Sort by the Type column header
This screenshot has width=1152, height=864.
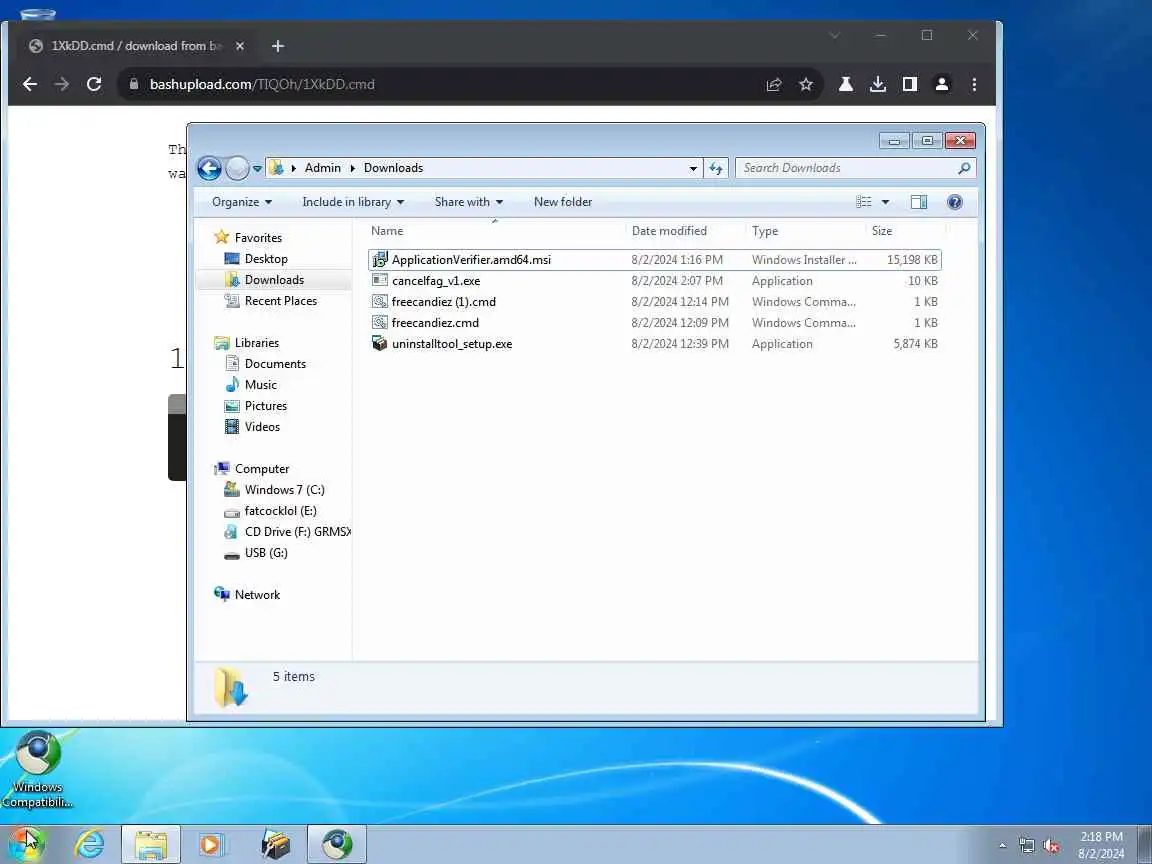point(765,231)
